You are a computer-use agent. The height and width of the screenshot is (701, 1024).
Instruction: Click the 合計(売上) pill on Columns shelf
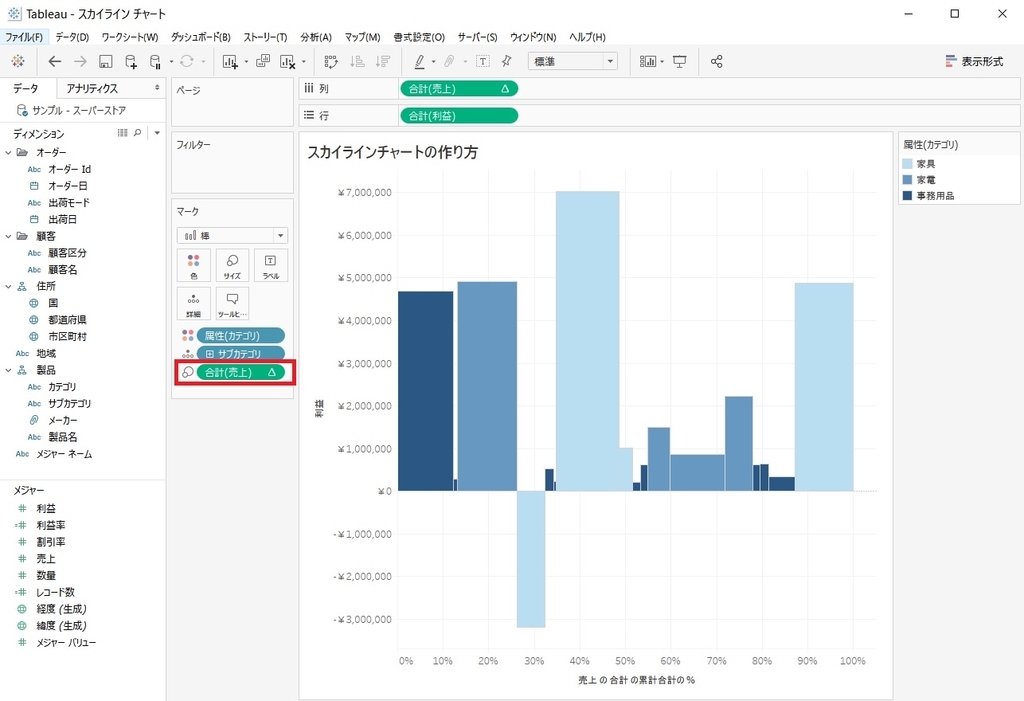click(458, 89)
